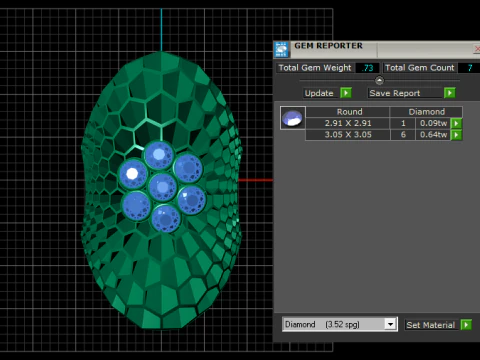Click the Save Report button label
The height and width of the screenshot is (360, 480).
[x=395, y=93]
